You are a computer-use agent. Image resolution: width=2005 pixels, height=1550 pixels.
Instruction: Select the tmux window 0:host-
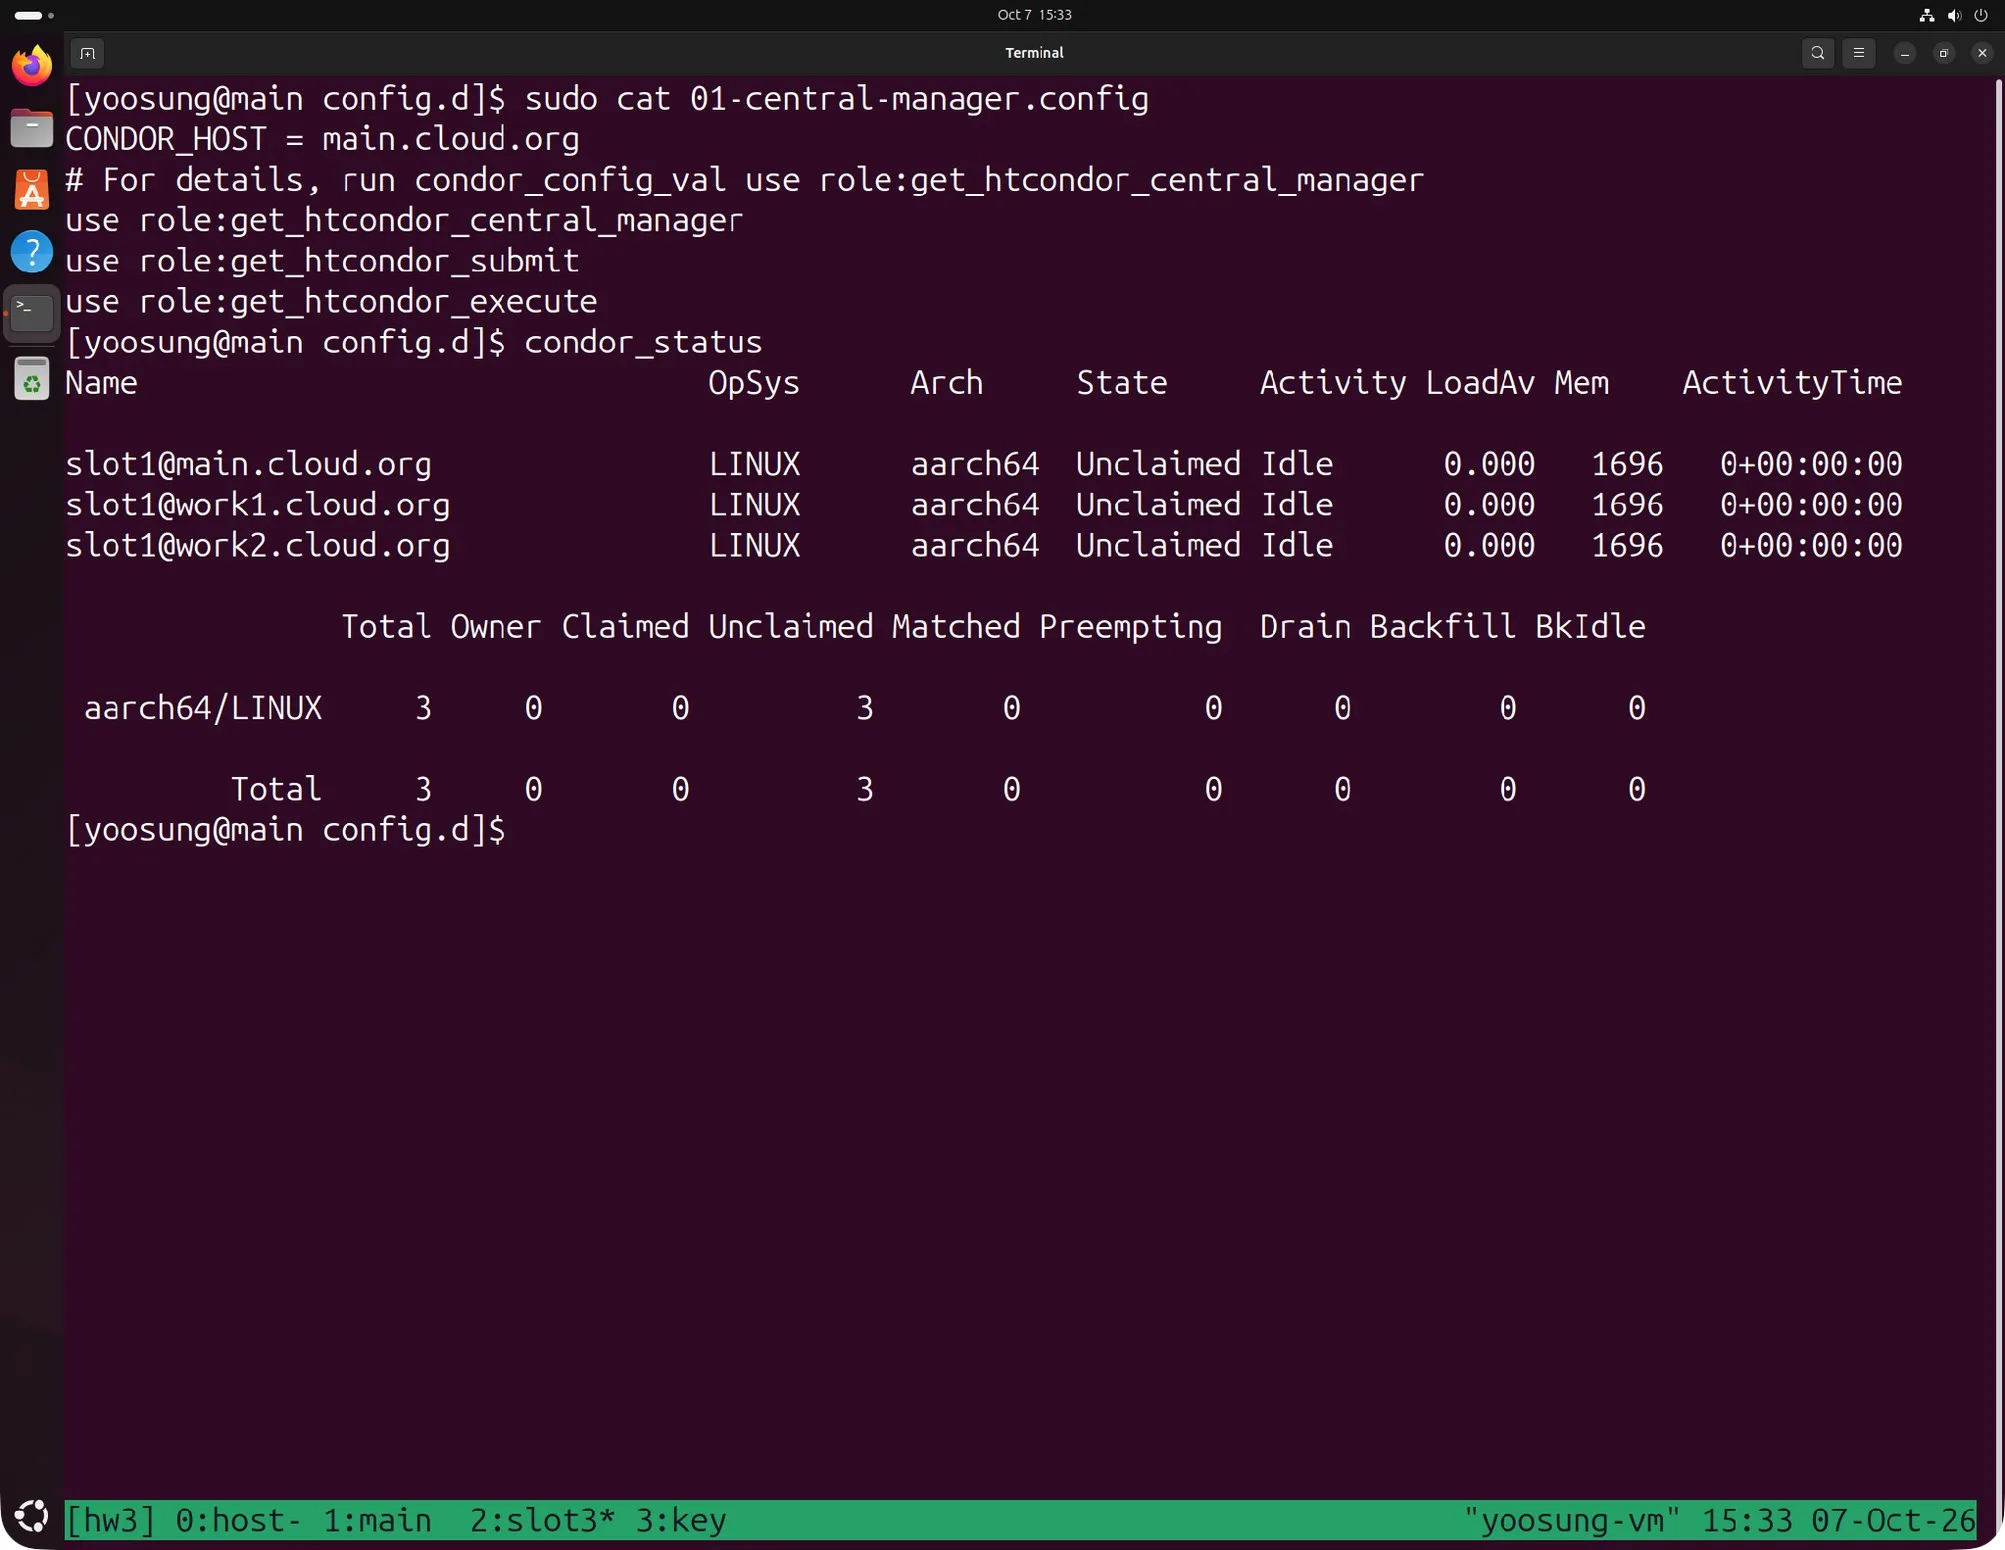[238, 1520]
